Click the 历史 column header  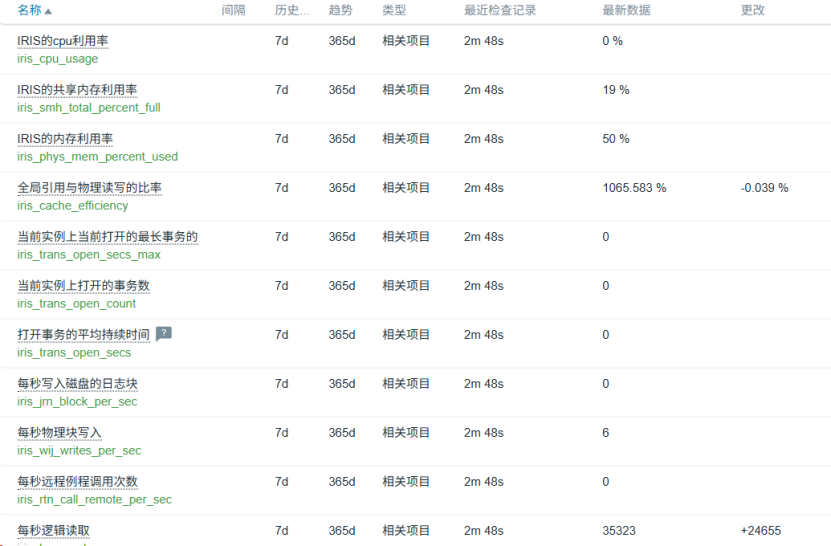coord(292,10)
